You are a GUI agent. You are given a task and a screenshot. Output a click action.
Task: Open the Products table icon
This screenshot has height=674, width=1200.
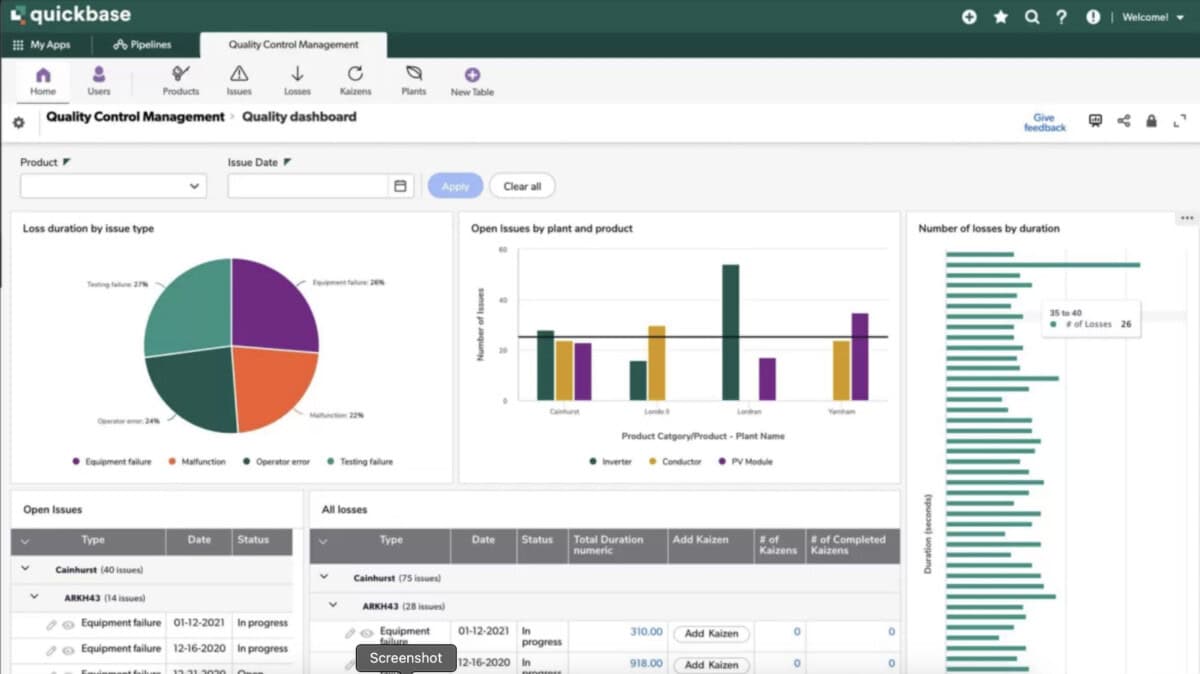click(x=181, y=74)
